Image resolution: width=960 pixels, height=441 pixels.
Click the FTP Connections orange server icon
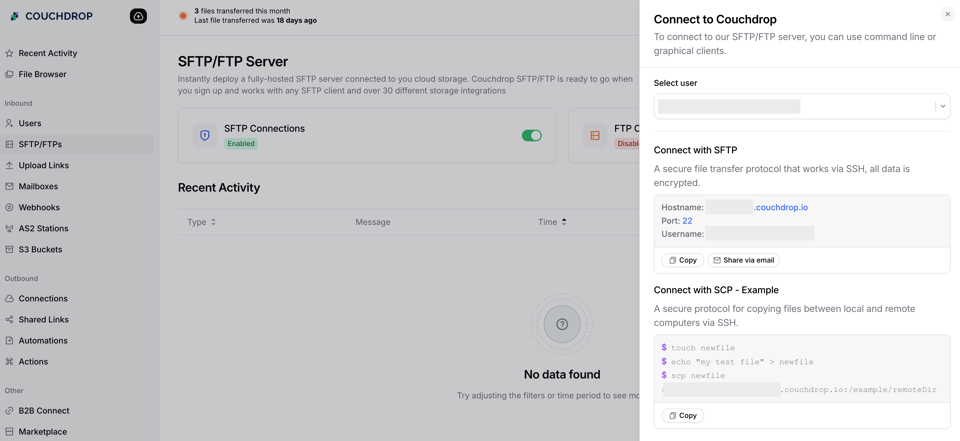[x=595, y=135]
